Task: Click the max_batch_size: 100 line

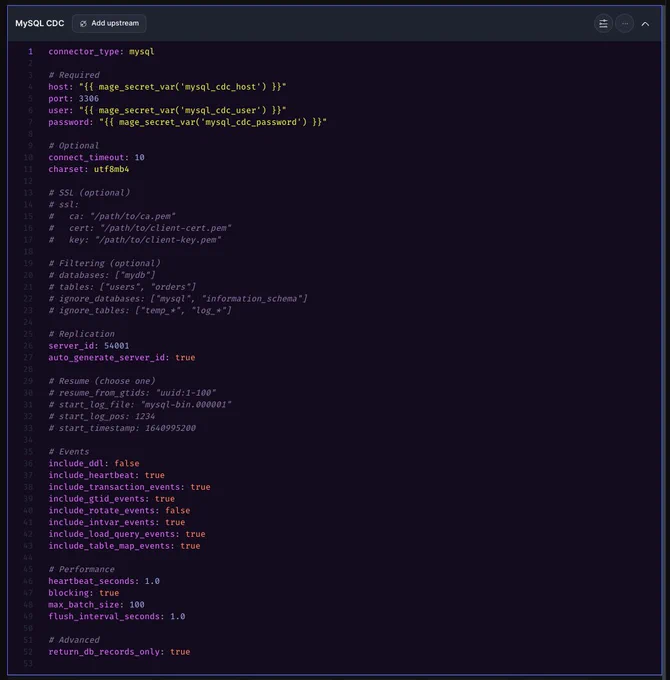Action: (96, 605)
